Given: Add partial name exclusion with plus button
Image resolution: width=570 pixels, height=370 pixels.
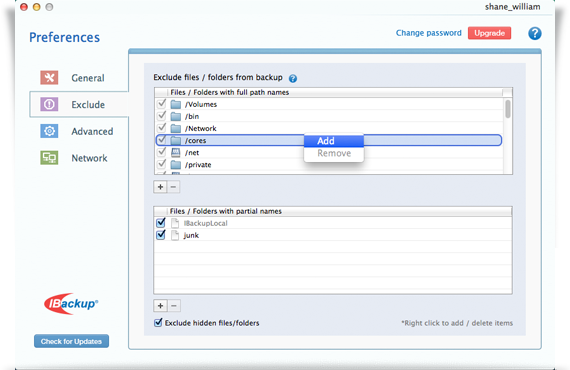Looking at the screenshot, I should [160, 306].
